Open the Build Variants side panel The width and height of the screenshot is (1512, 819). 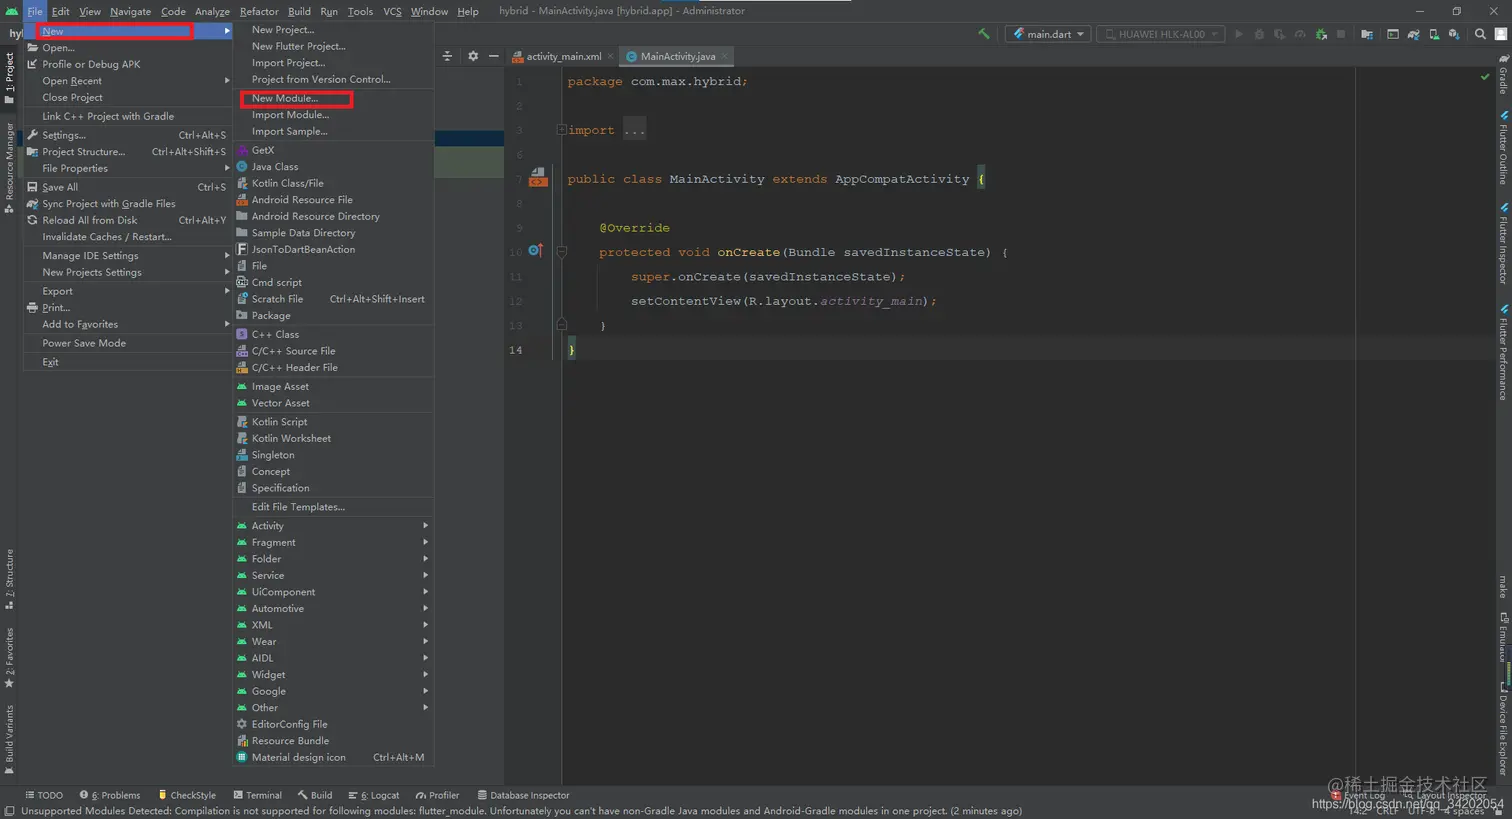[9, 740]
